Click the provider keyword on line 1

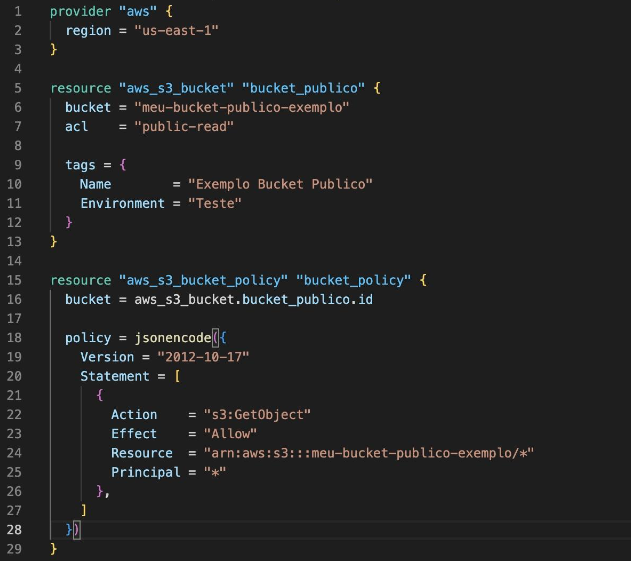[x=80, y=12]
